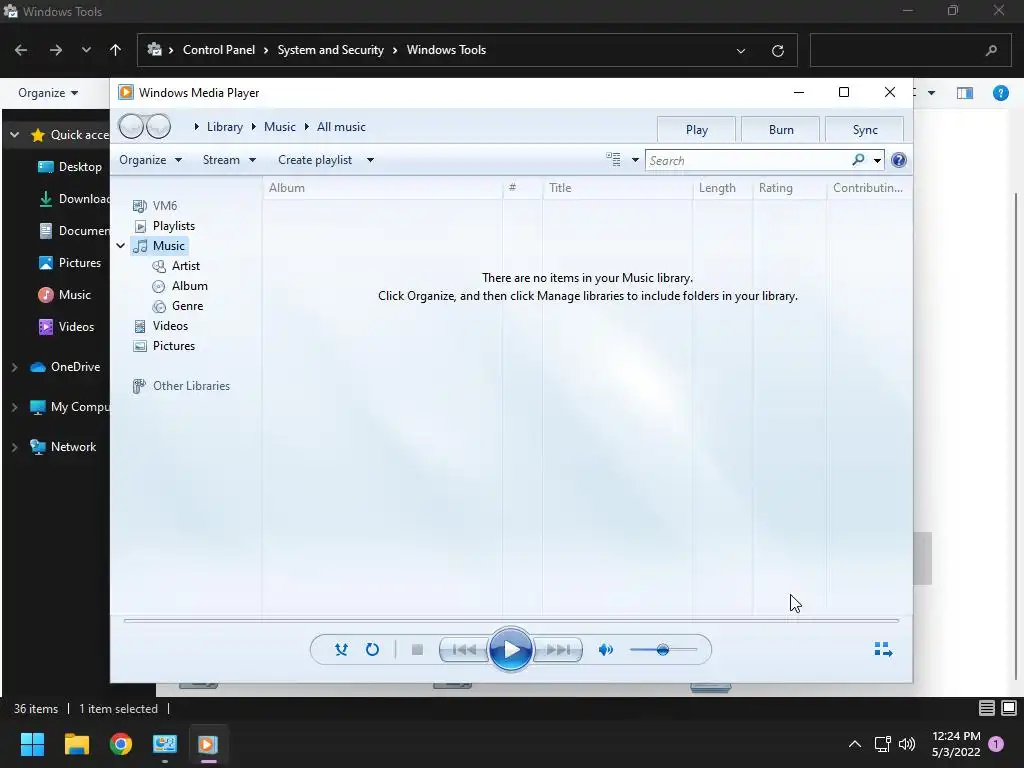1024x768 pixels.
Task: Open Windows Start button
Action: click(32, 744)
